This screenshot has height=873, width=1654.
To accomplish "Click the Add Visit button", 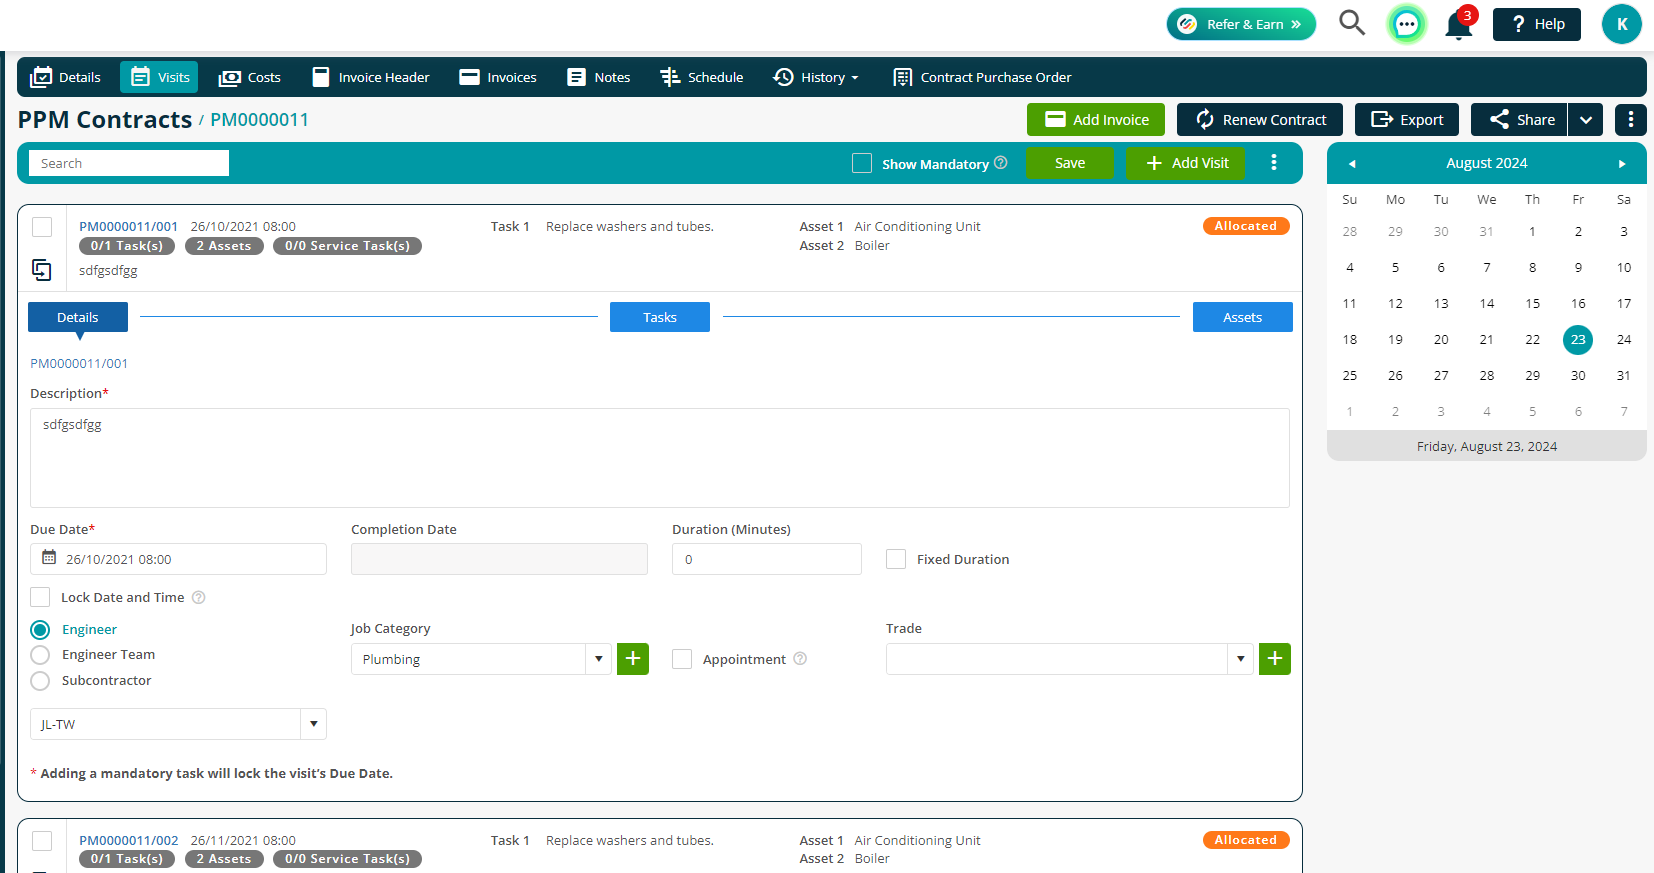I will pos(1186,163).
